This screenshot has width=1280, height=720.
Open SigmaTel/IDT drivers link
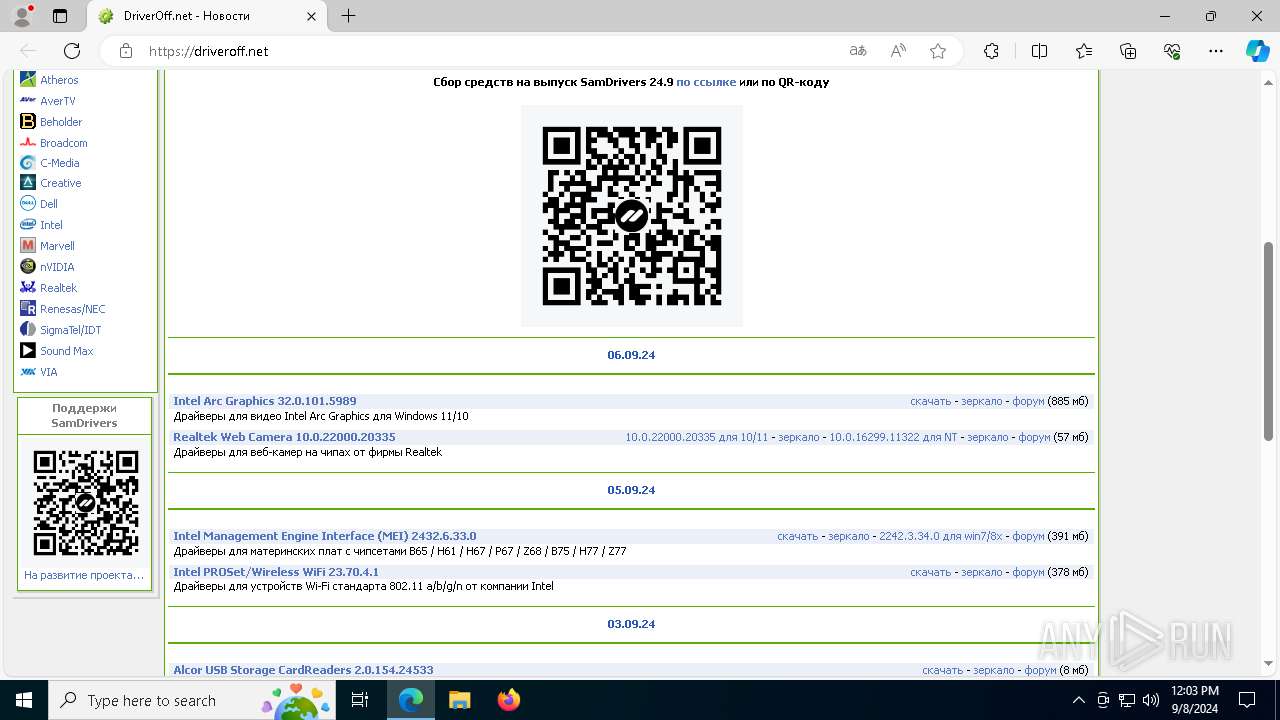pyautogui.click(x=71, y=330)
